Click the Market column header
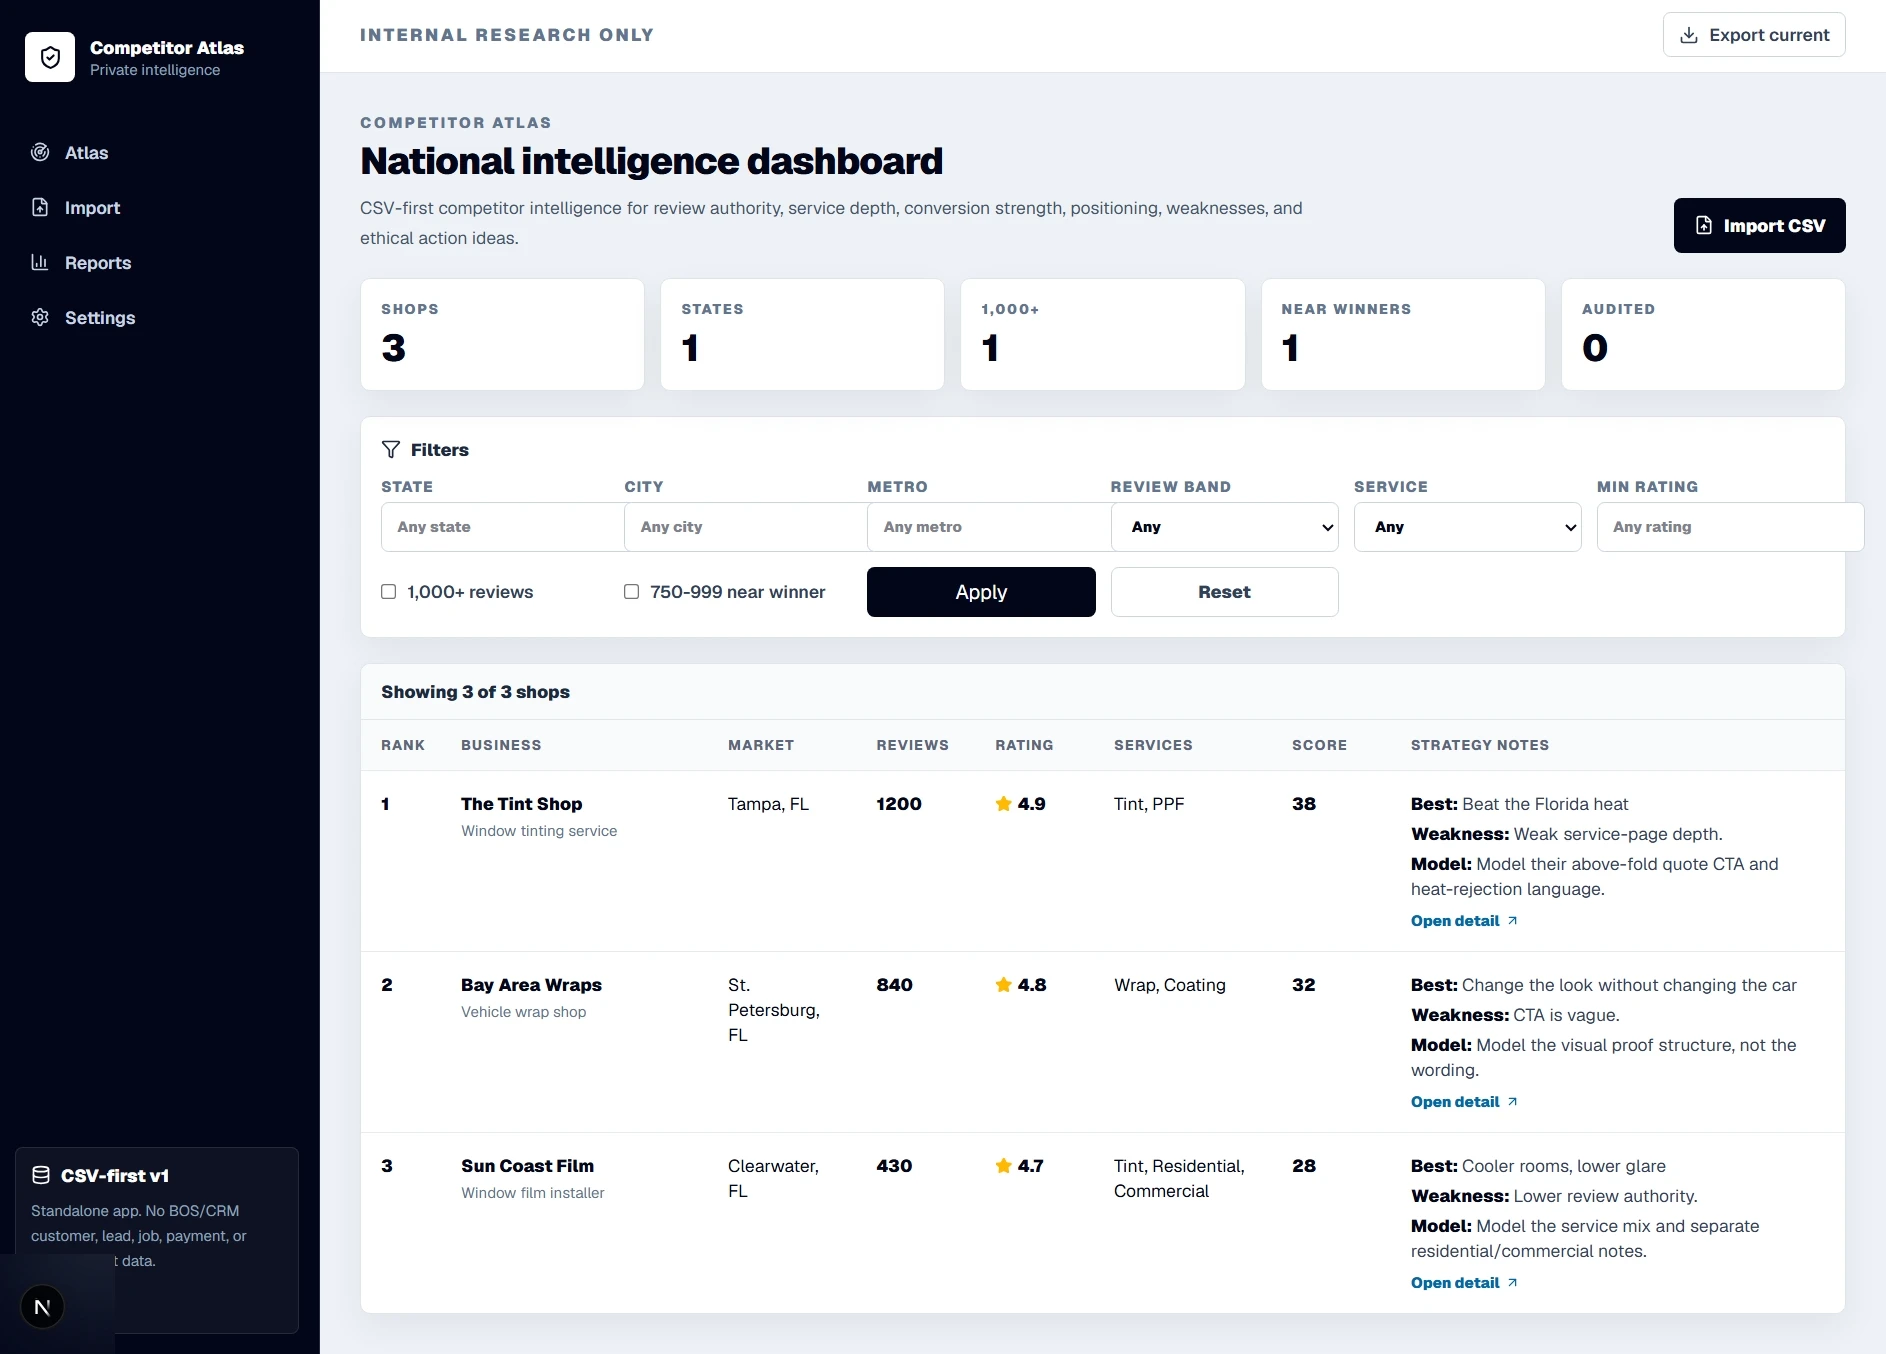This screenshot has height=1354, width=1886. click(x=761, y=745)
